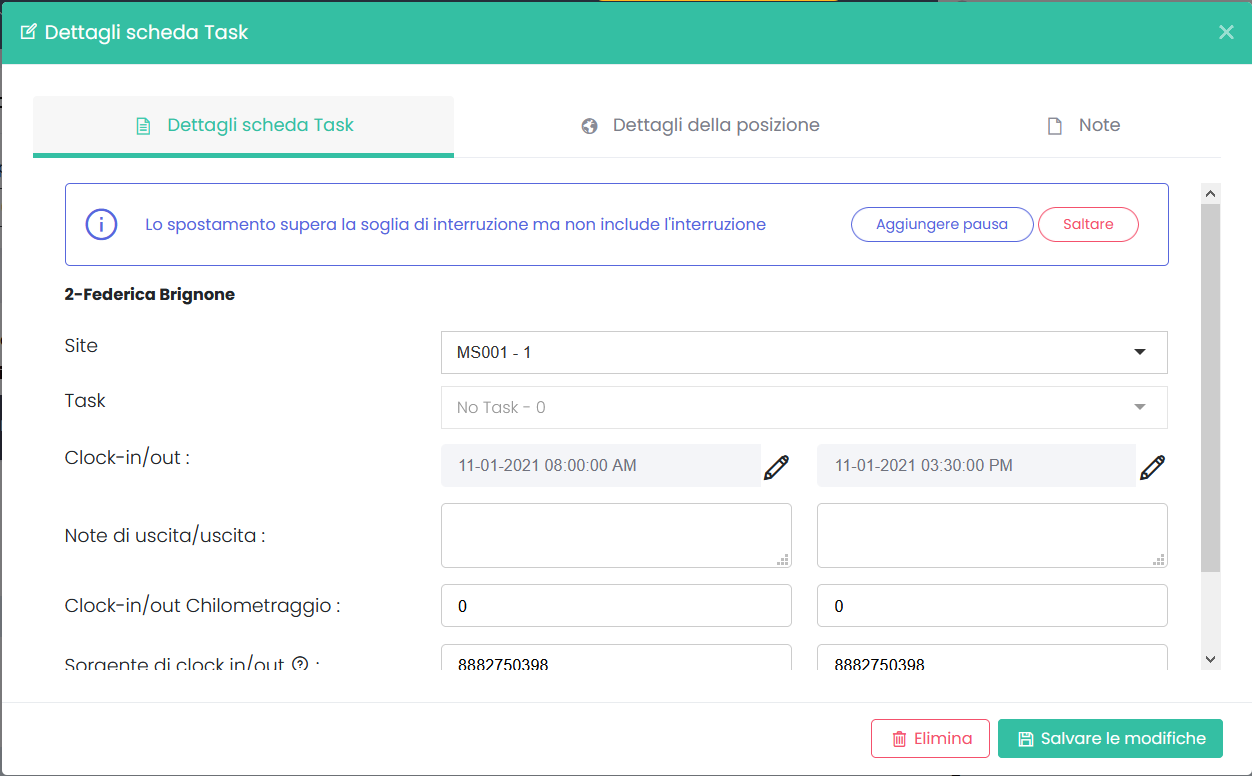The image size is (1252, 776).
Task: Close the Dettagli scheda Task dialog
Action: pyautogui.click(x=1226, y=32)
